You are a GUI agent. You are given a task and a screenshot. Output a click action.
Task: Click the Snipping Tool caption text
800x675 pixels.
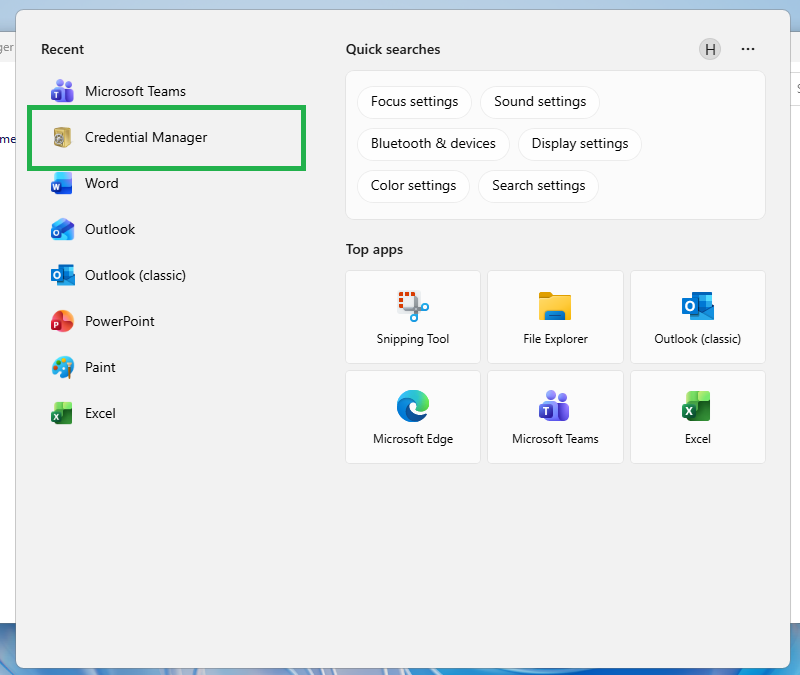coord(413,339)
